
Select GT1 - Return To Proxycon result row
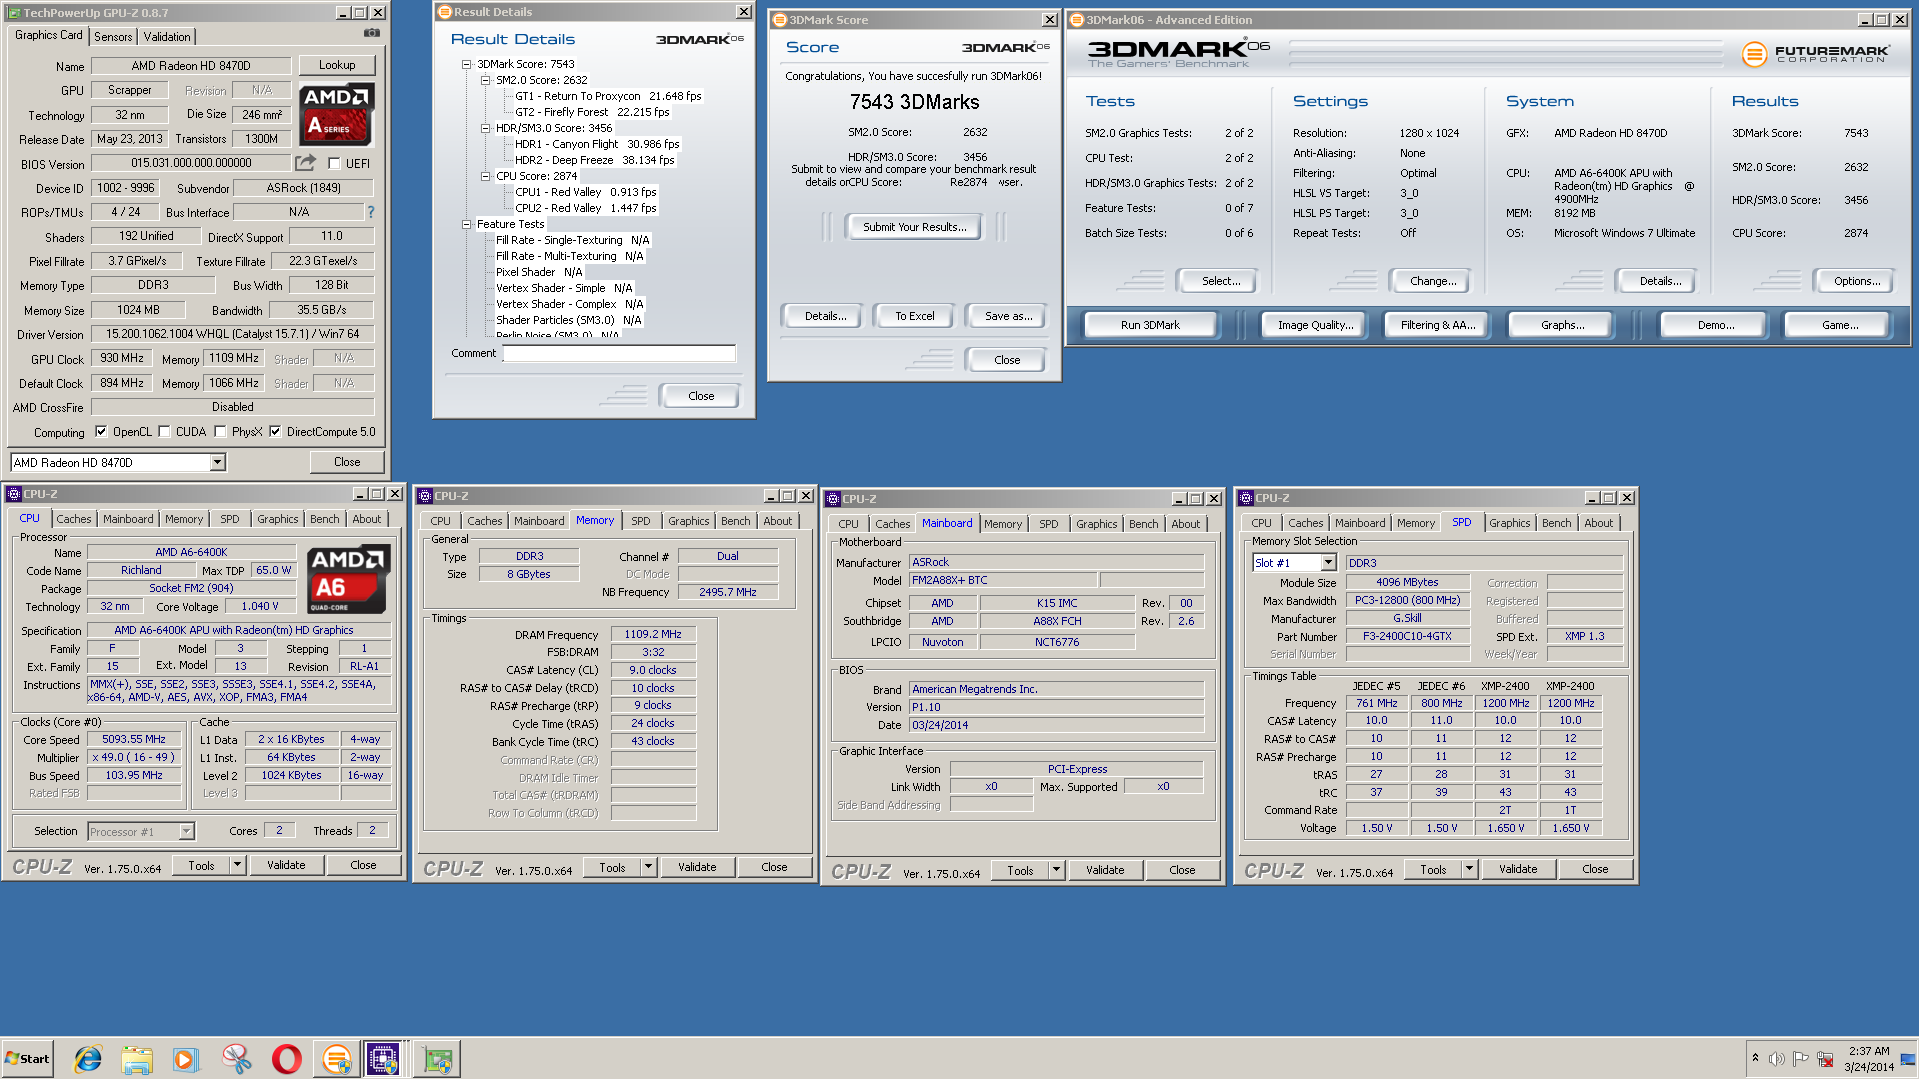pos(608,96)
